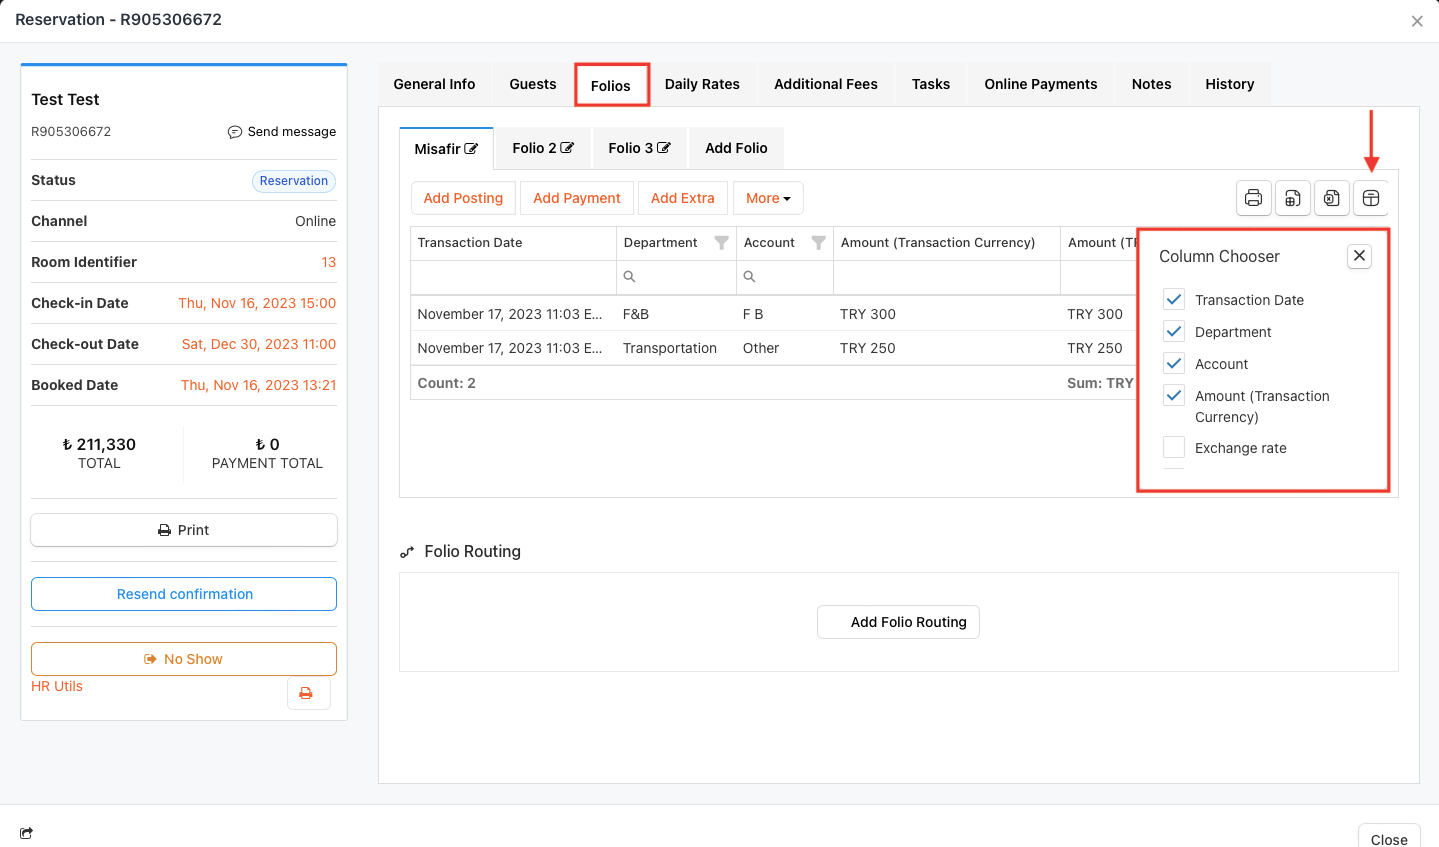Click the Add Posting button
1439x847 pixels.
tap(463, 198)
